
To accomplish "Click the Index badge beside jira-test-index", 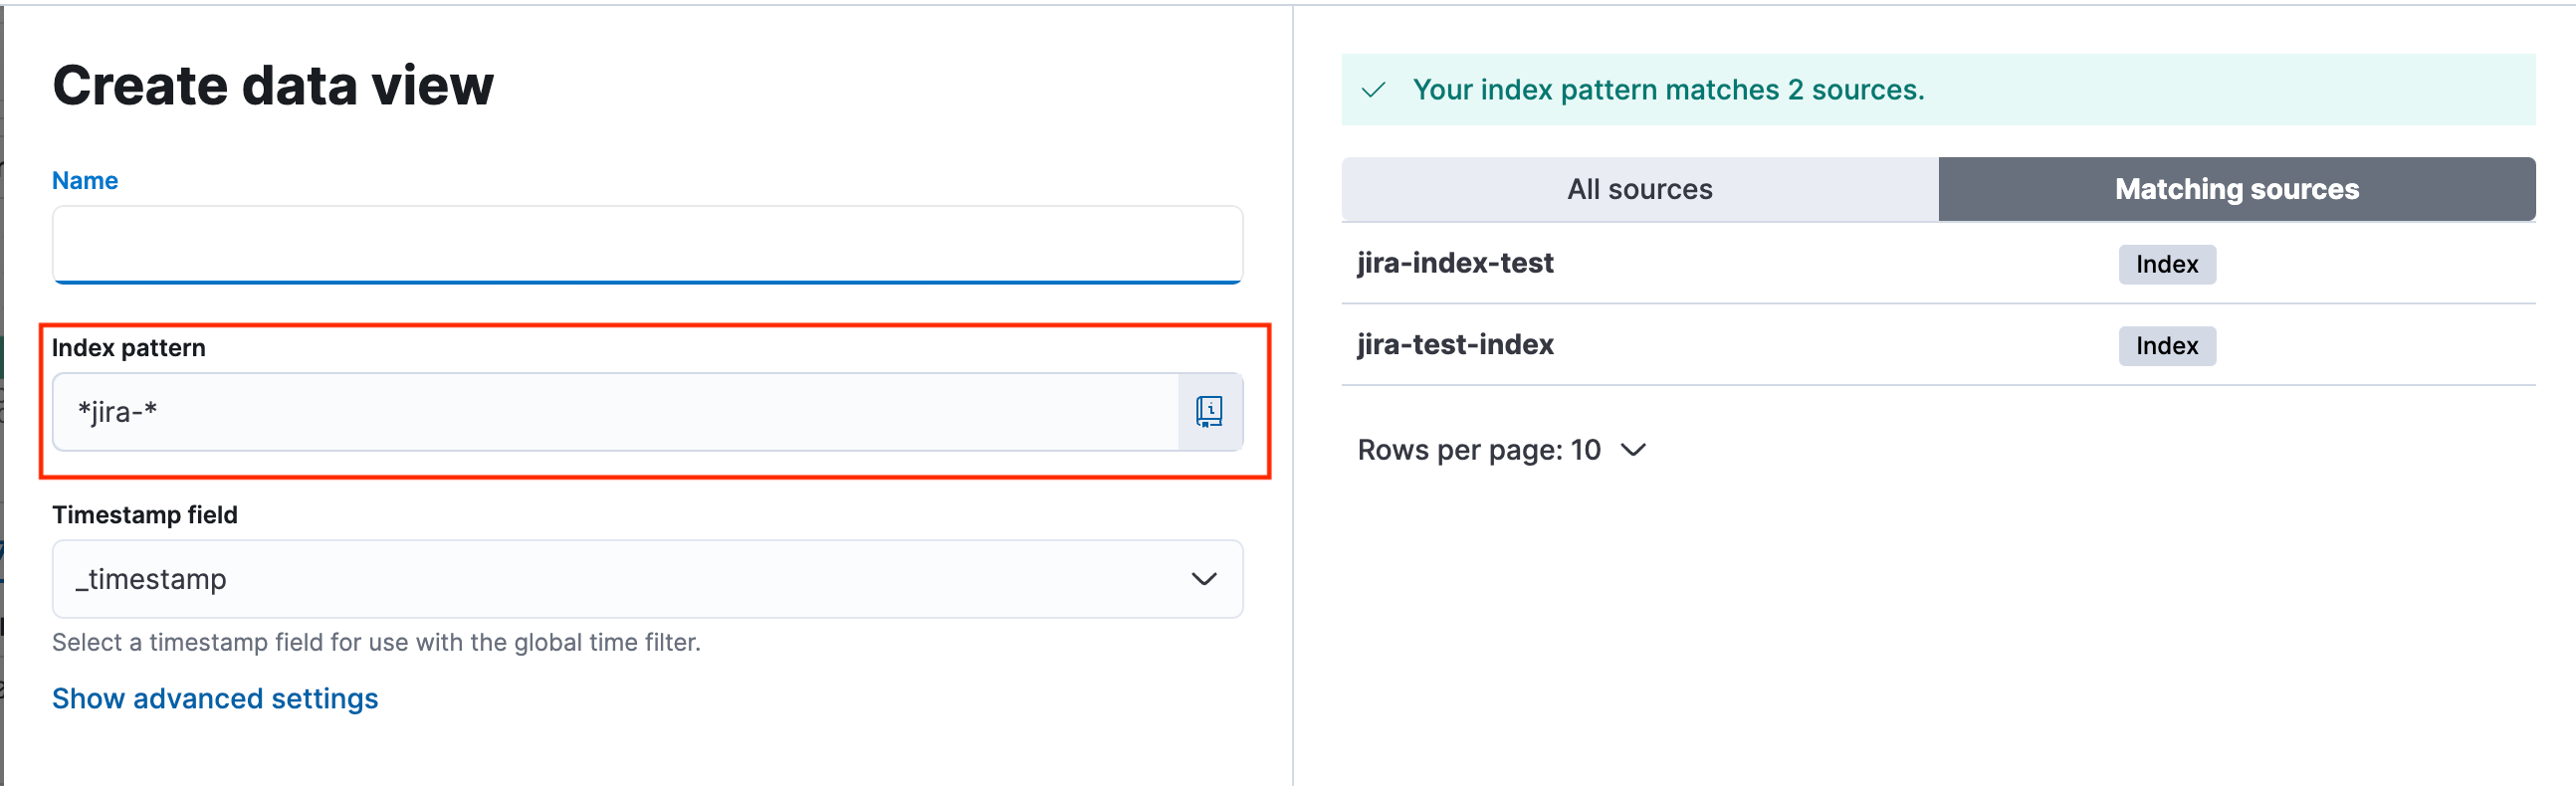I will point(2166,346).
